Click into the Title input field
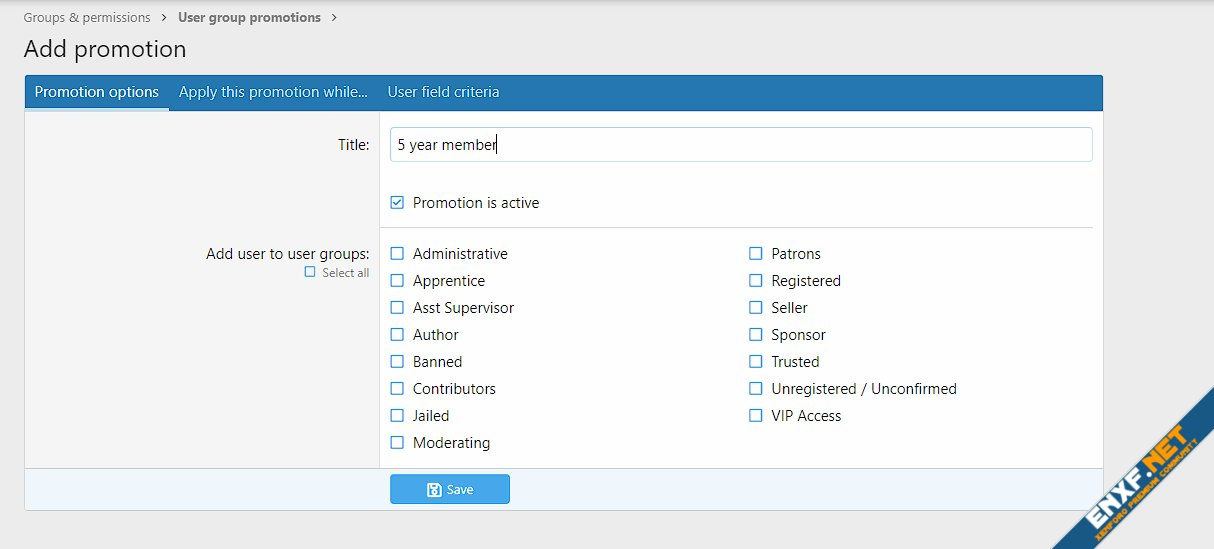 [740, 144]
